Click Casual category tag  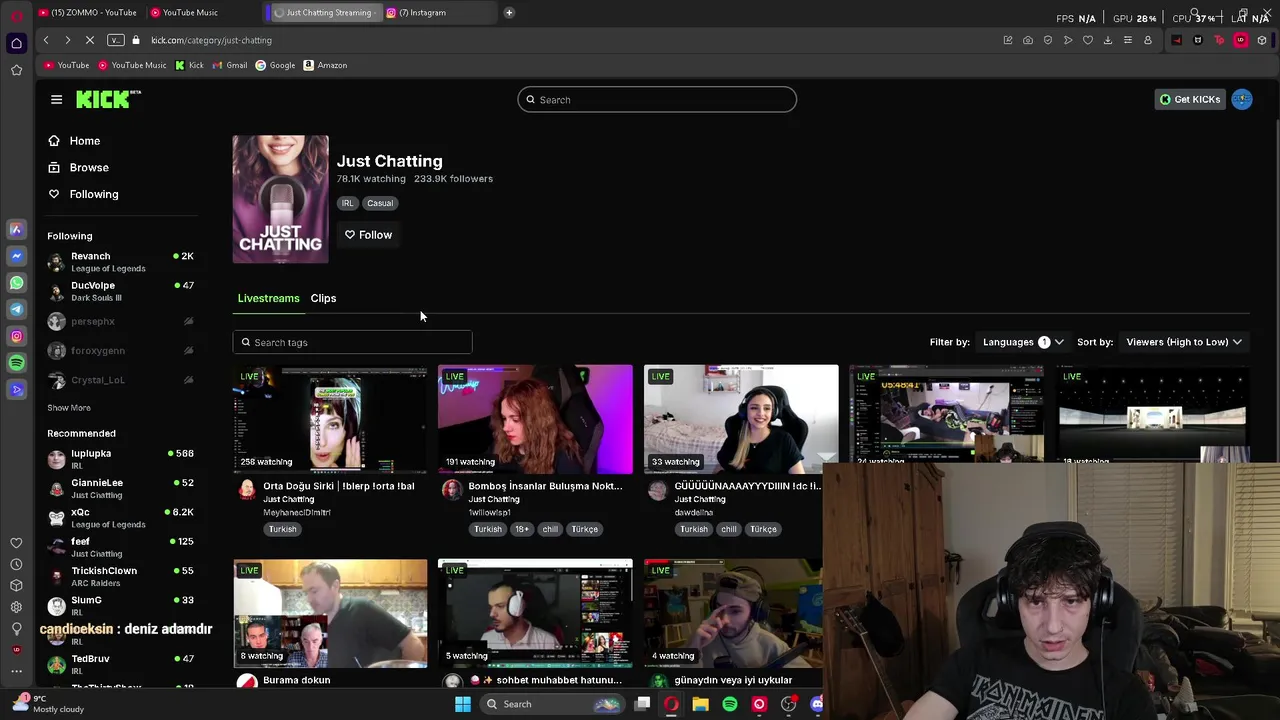pyautogui.click(x=380, y=203)
